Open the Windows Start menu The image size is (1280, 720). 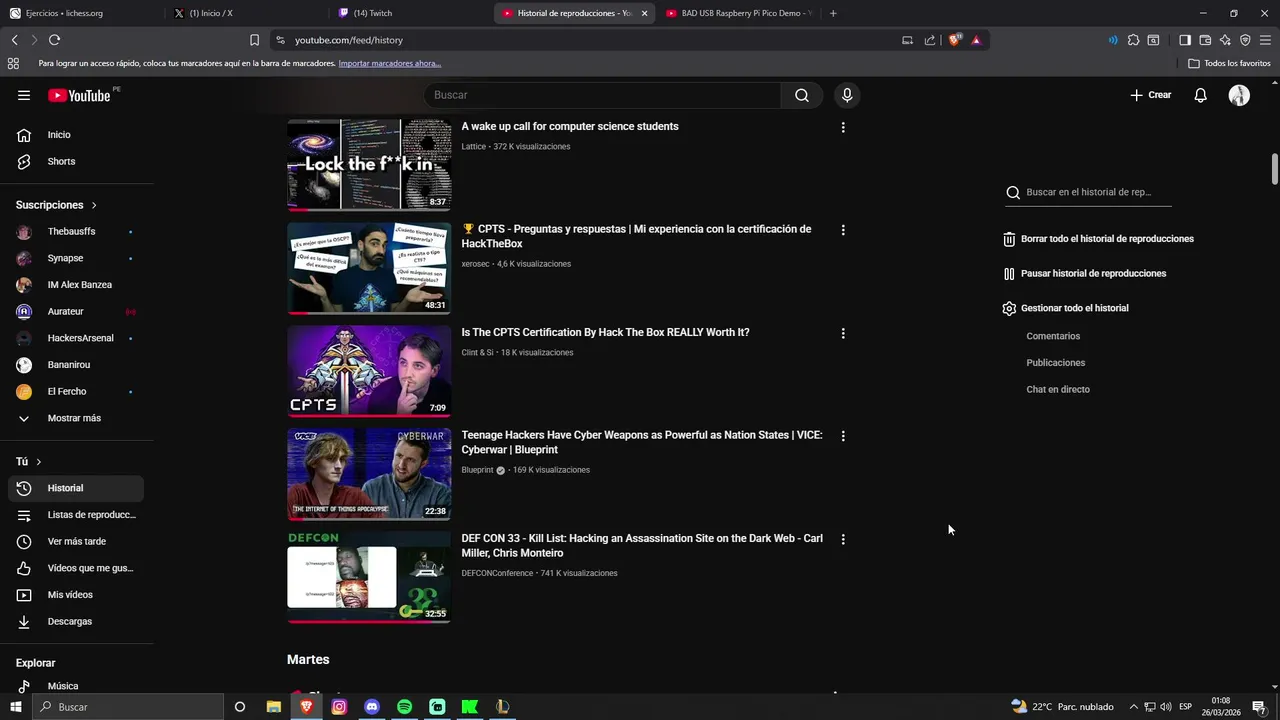(x=15, y=707)
